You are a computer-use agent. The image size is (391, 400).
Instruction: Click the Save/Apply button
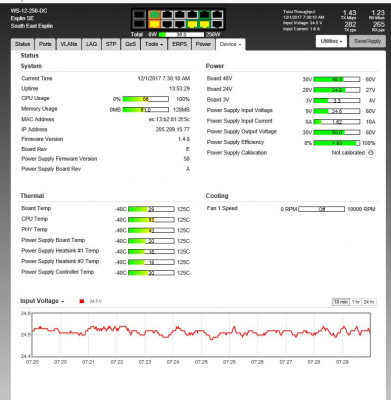coord(367,41)
